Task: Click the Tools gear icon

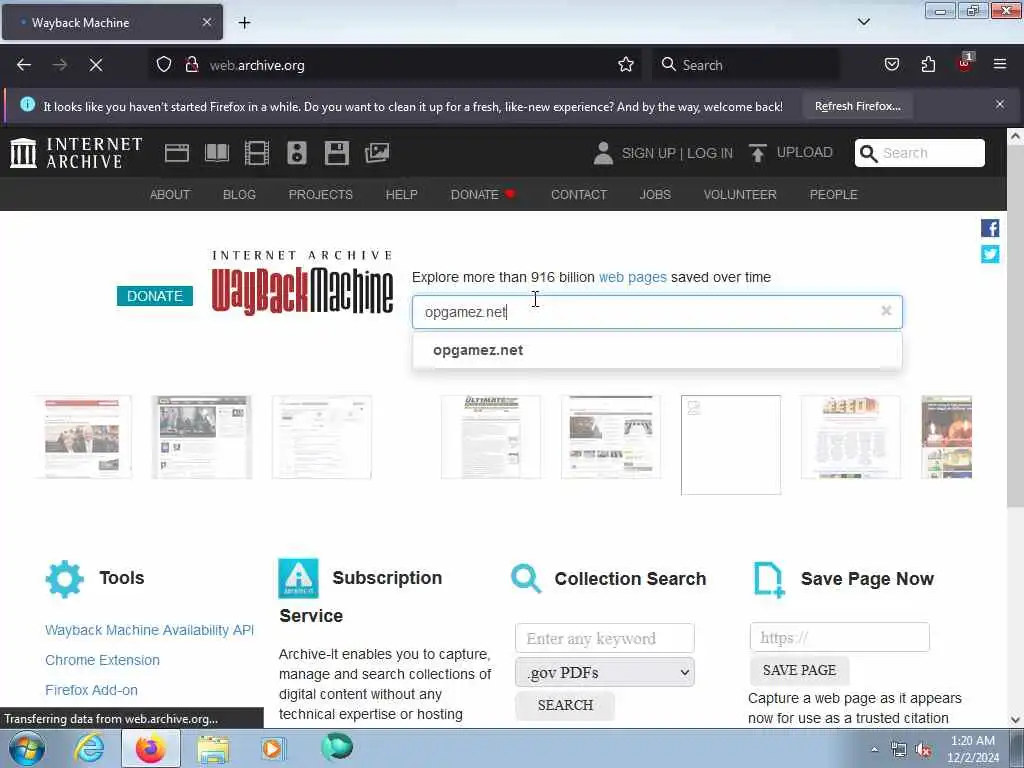Action: point(65,579)
